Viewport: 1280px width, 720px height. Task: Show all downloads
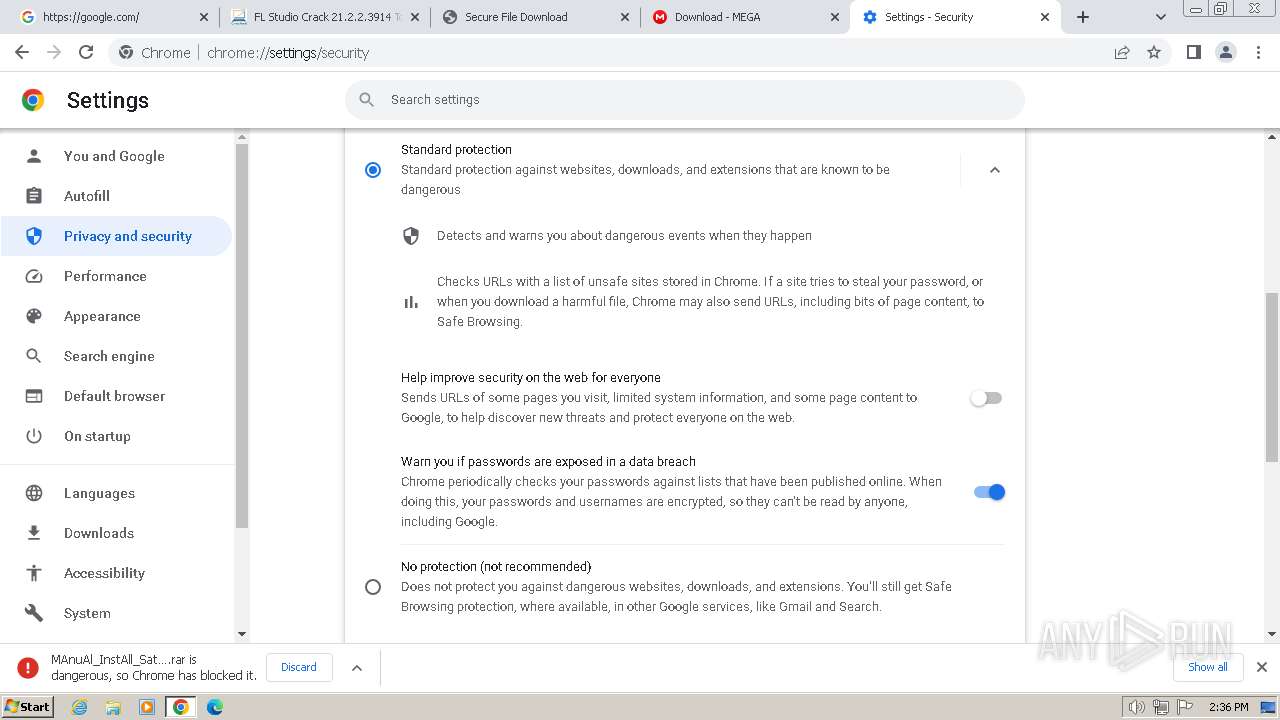pos(1208,667)
